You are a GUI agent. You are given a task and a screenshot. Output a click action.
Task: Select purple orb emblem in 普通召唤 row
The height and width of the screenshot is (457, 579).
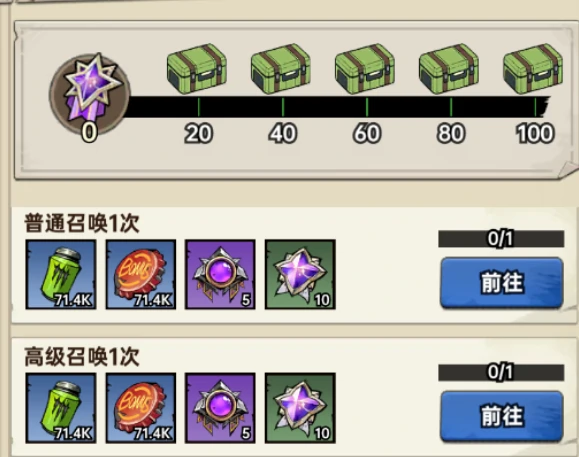[x=220, y=274]
